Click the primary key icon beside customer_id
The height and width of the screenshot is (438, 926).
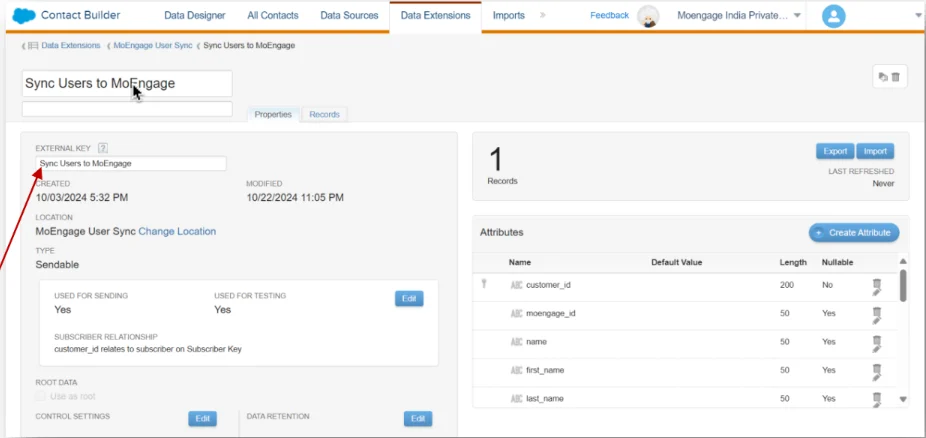[x=484, y=284]
